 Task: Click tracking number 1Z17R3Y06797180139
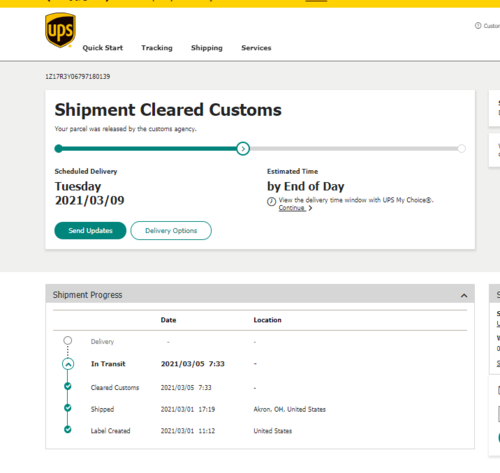78,77
